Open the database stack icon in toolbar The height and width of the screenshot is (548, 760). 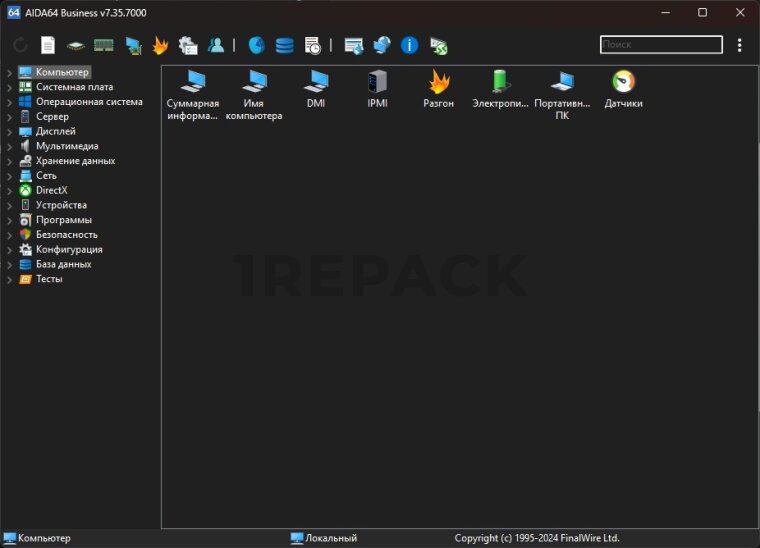[285, 45]
